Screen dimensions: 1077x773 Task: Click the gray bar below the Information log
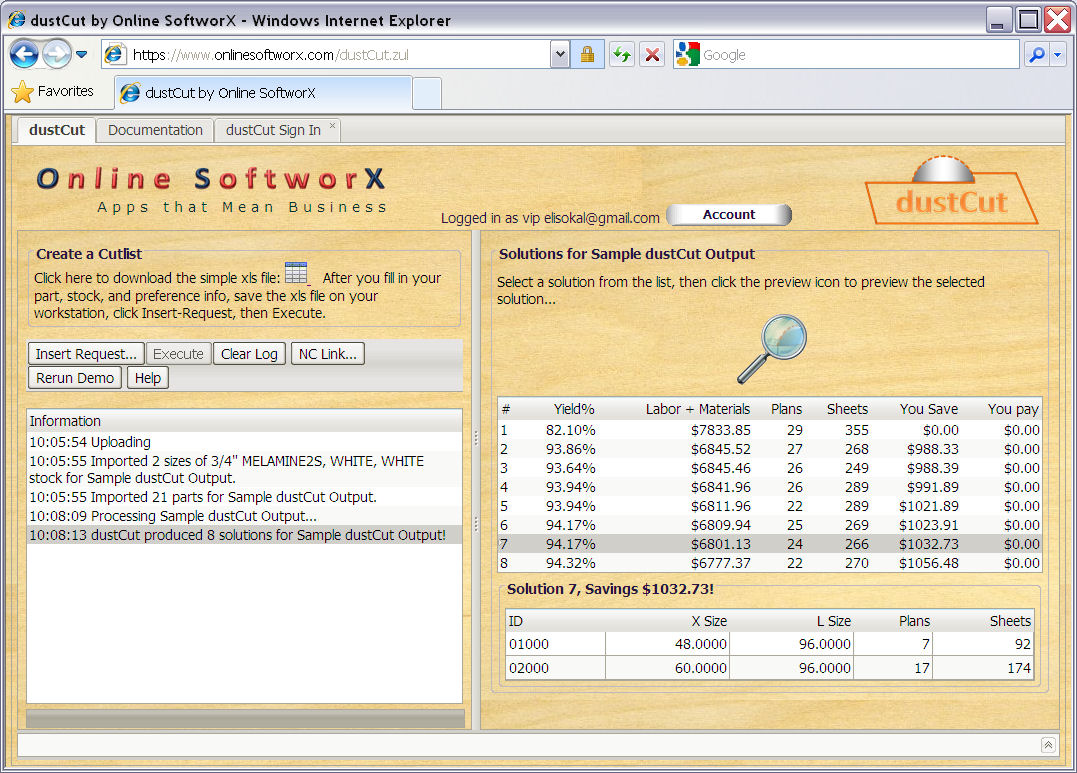click(x=245, y=719)
